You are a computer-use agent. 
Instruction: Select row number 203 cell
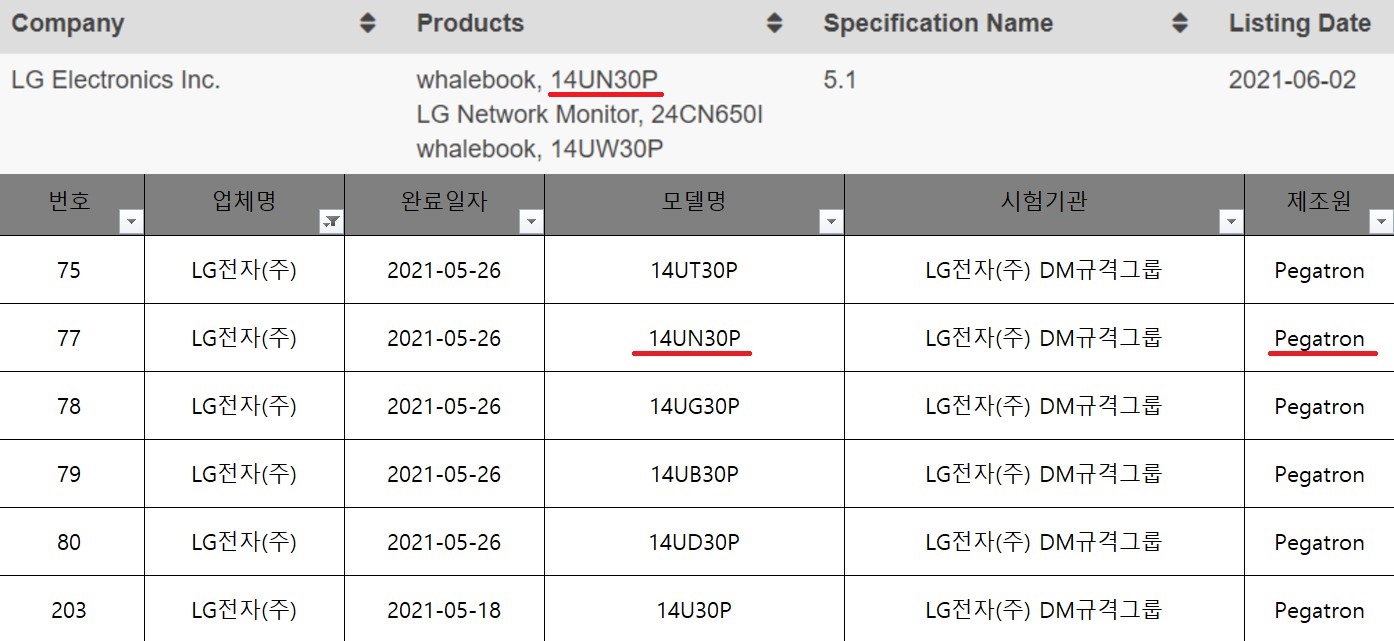coord(69,610)
